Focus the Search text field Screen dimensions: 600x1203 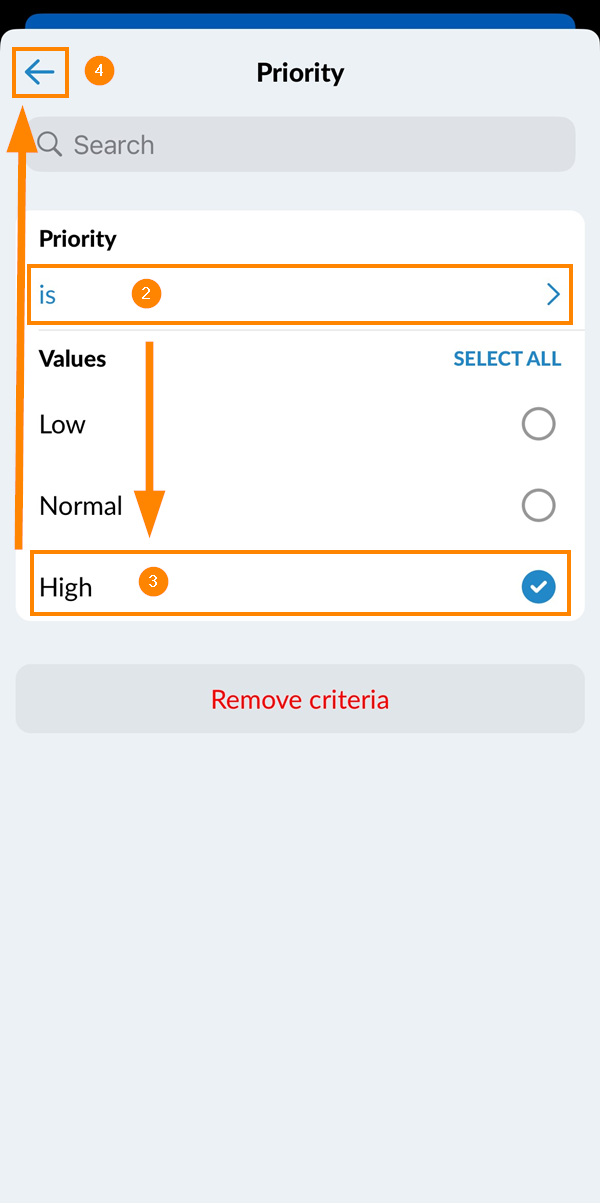pyautogui.click(x=310, y=145)
